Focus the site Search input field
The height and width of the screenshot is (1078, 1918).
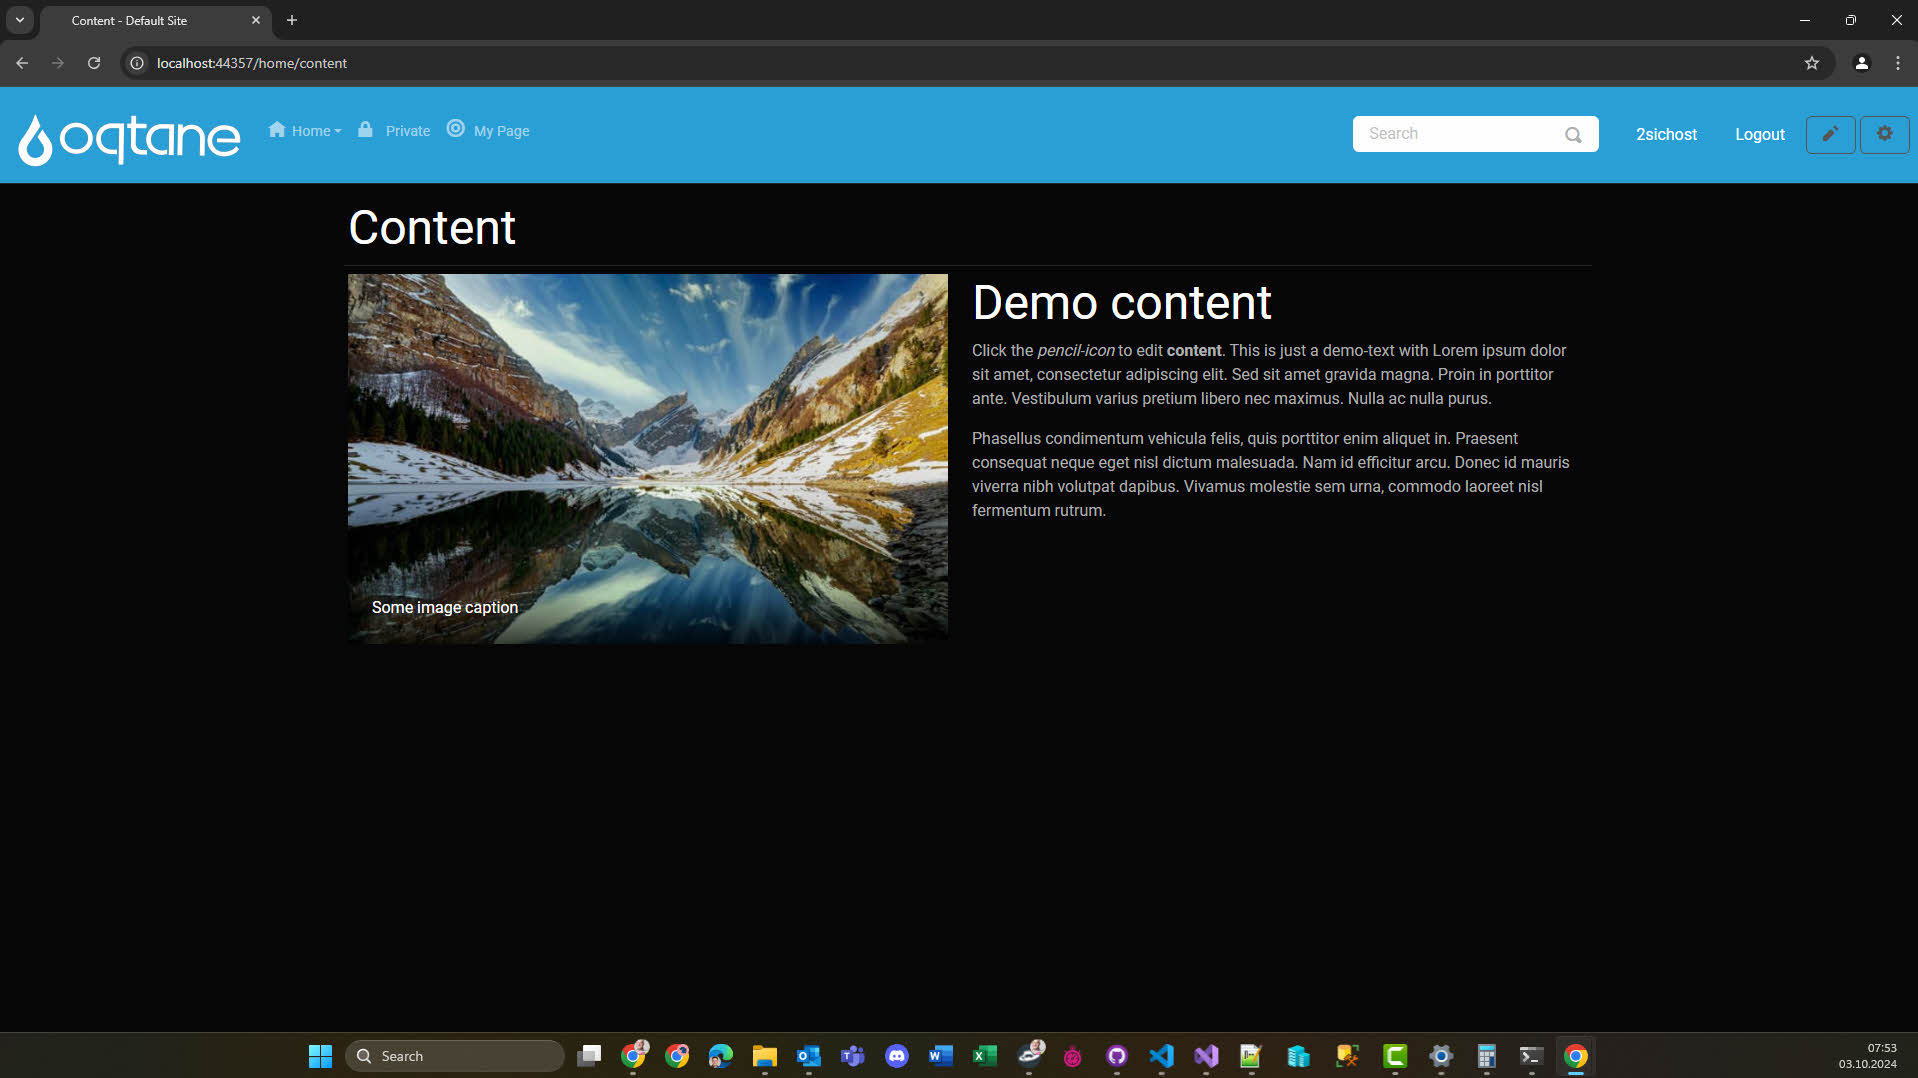pyautogui.click(x=1455, y=134)
